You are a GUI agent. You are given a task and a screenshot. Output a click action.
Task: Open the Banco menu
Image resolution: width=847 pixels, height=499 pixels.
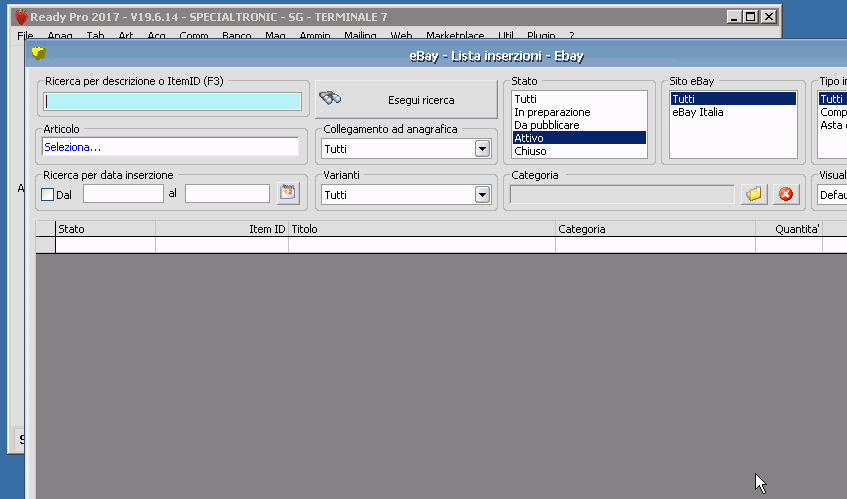[x=237, y=36]
